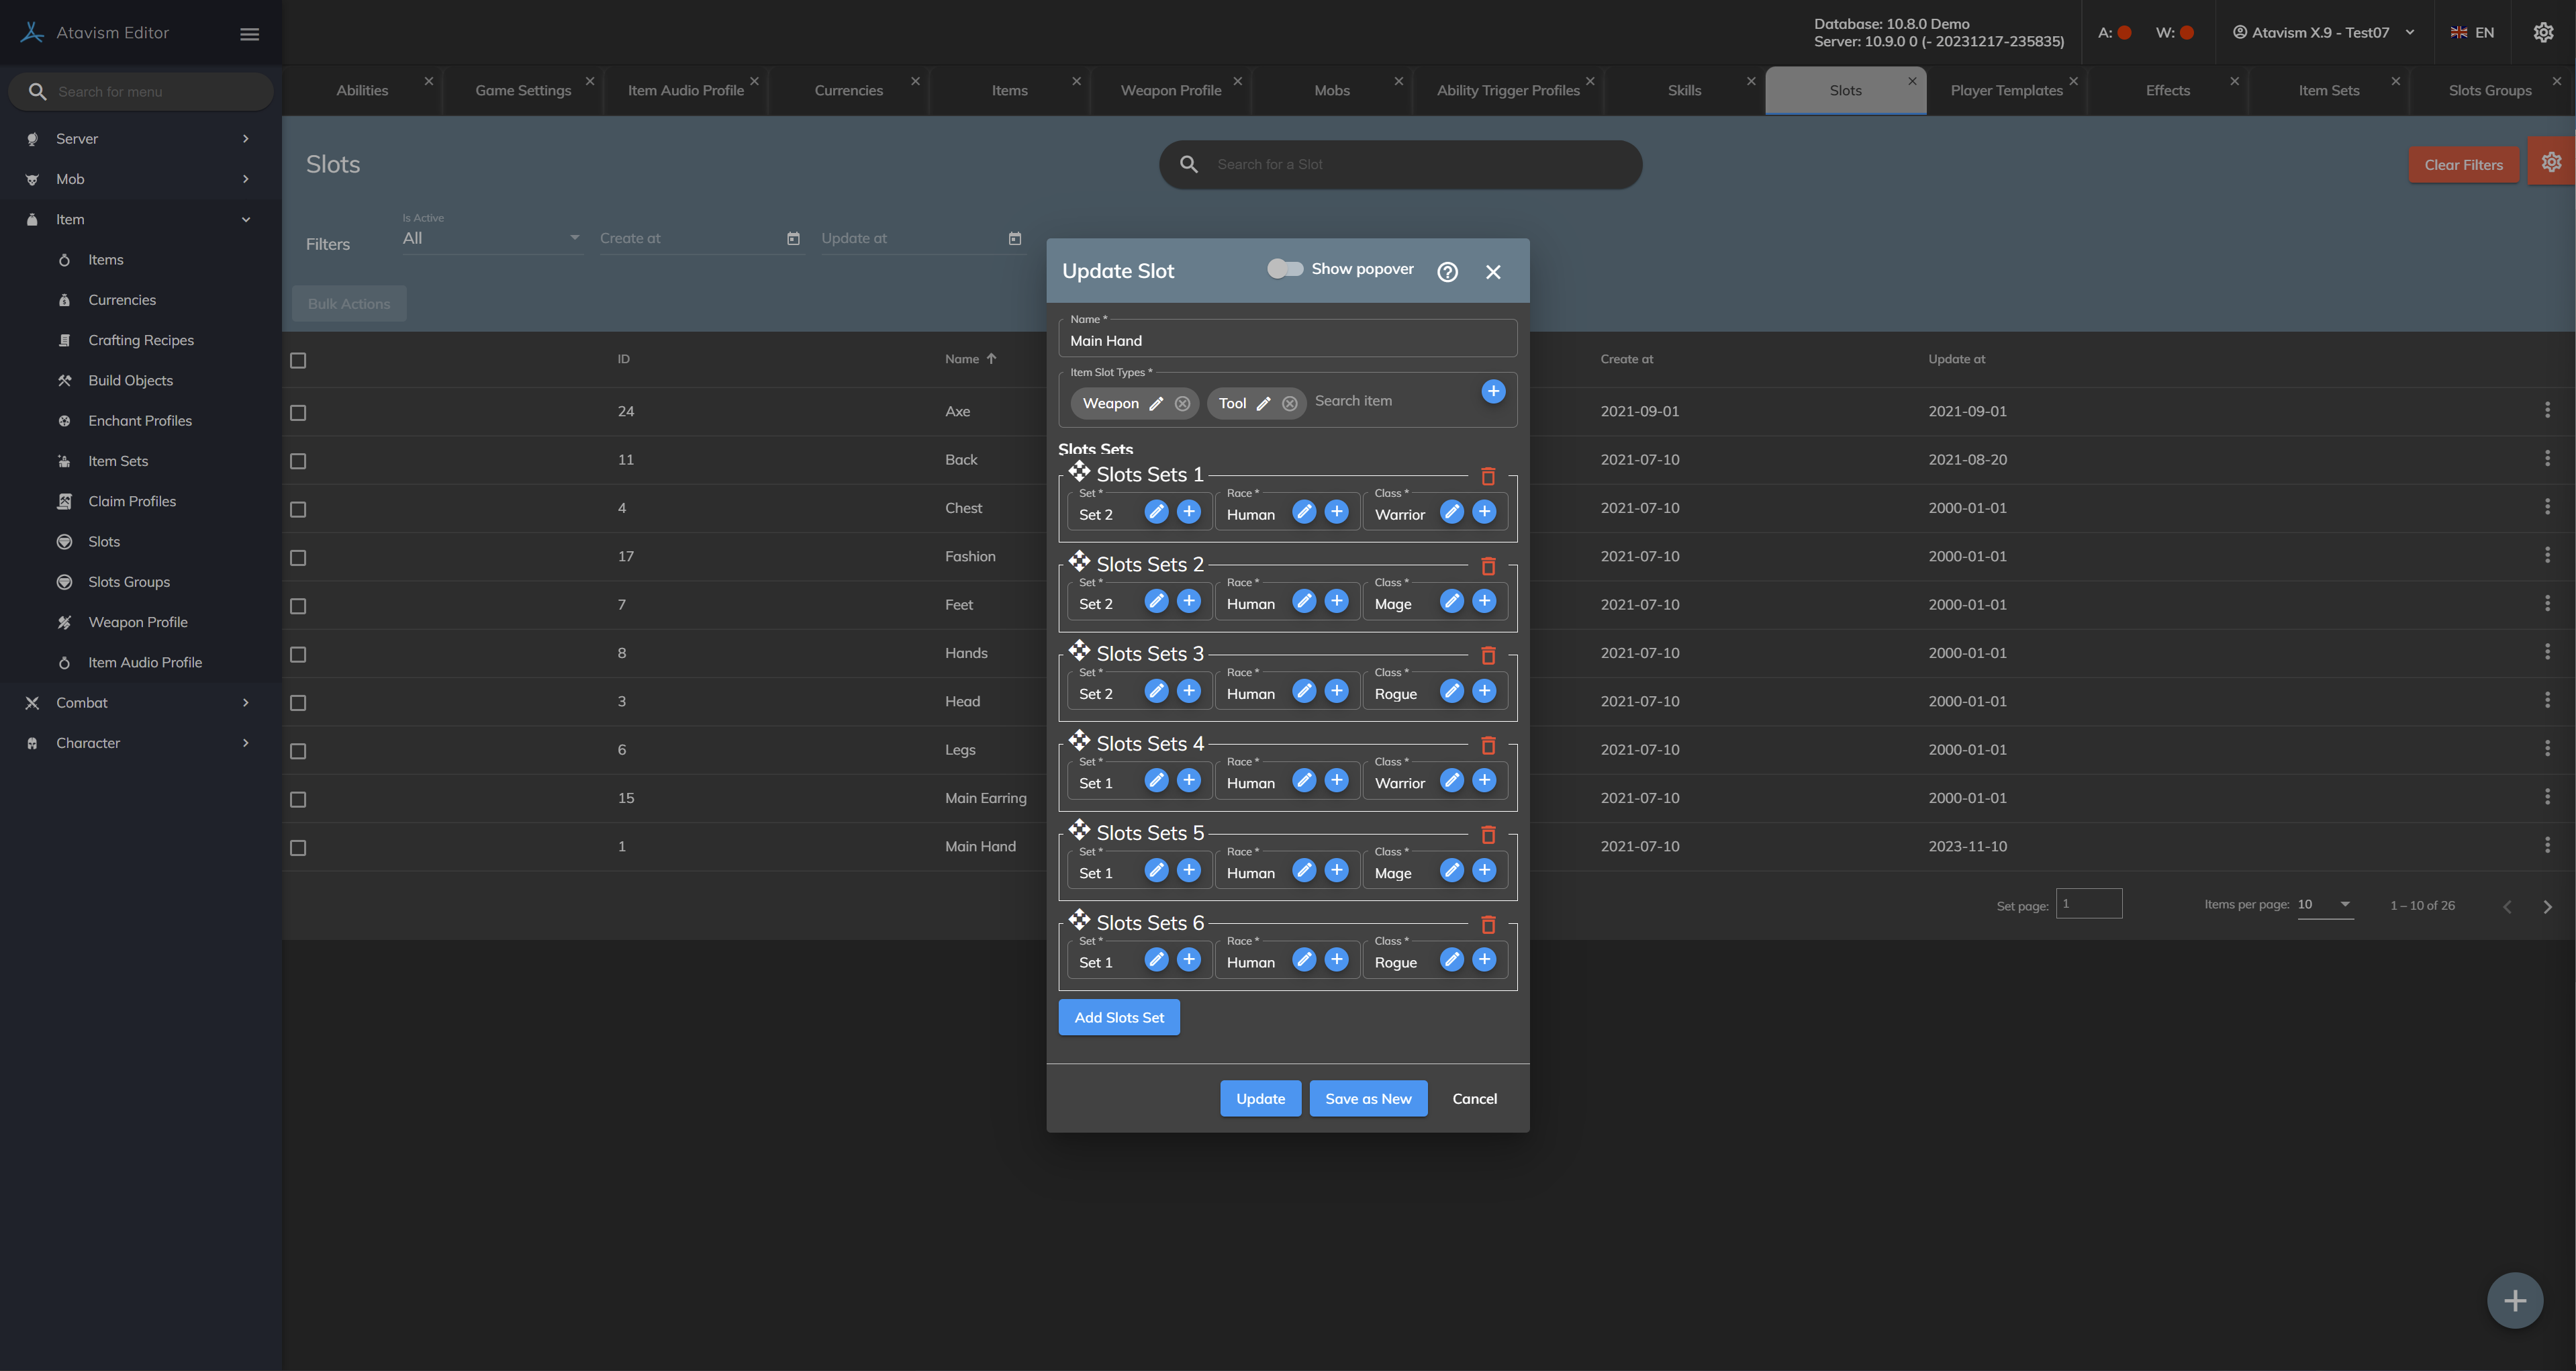
Task: Switch to the Weapon Profile tab
Action: pyautogui.click(x=1170, y=91)
